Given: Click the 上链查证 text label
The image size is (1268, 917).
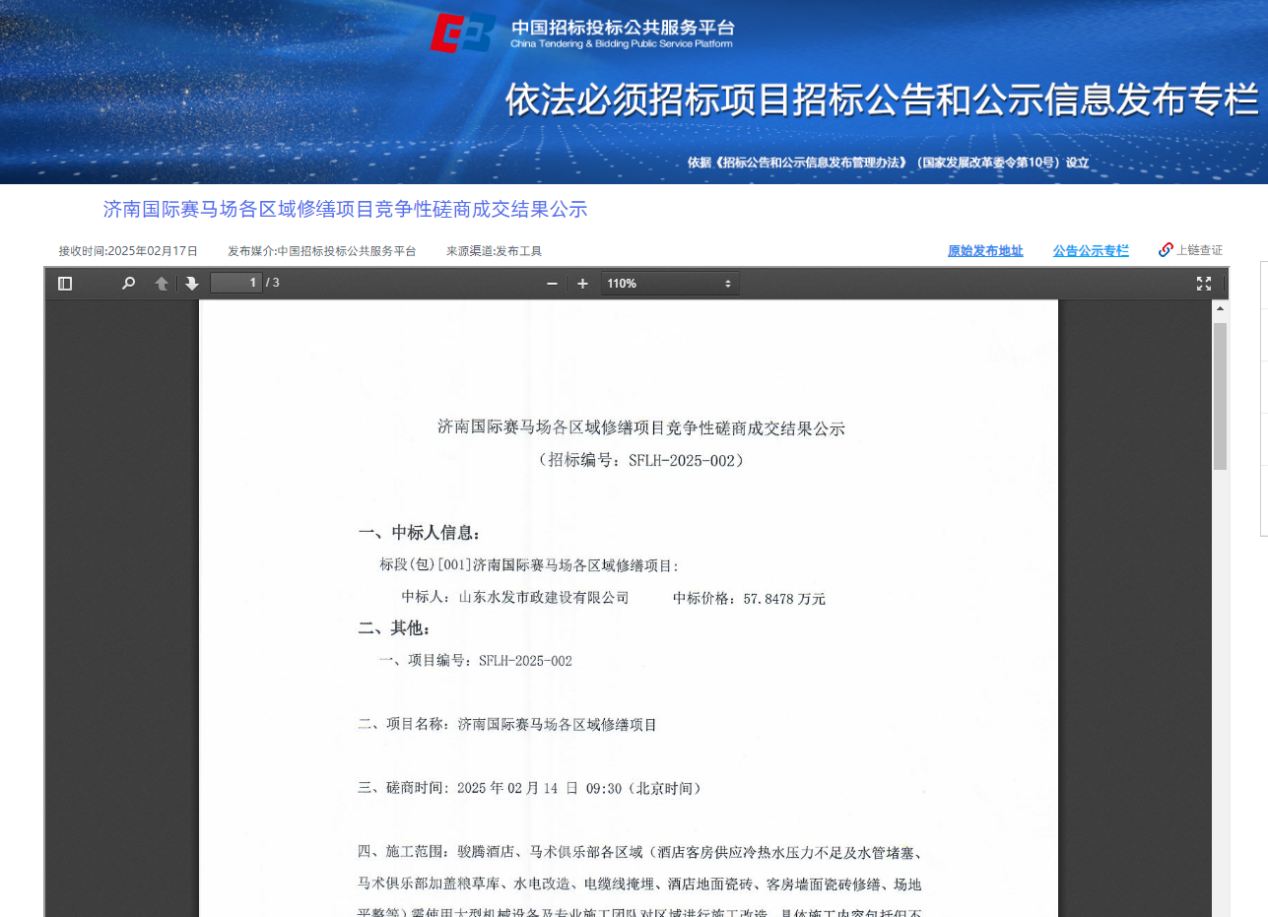Looking at the screenshot, I should tap(1199, 250).
